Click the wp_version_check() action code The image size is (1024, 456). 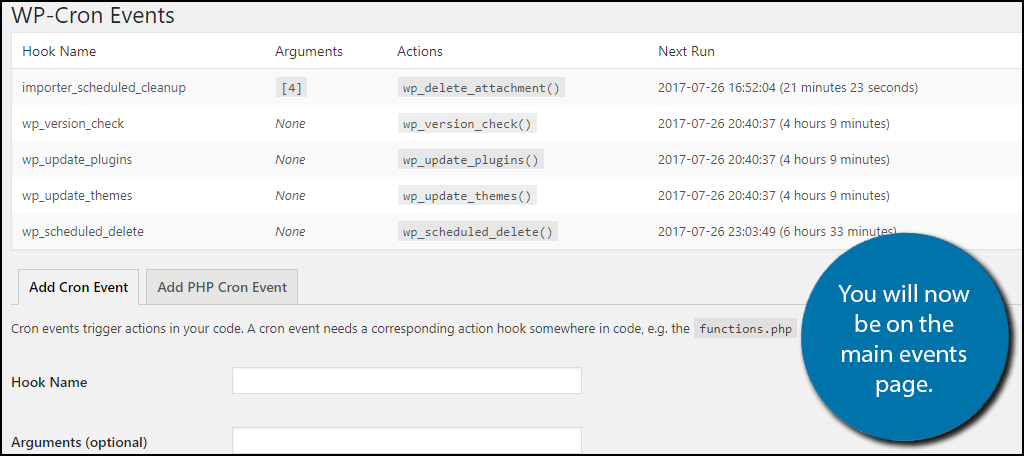(x=467, y=124)
